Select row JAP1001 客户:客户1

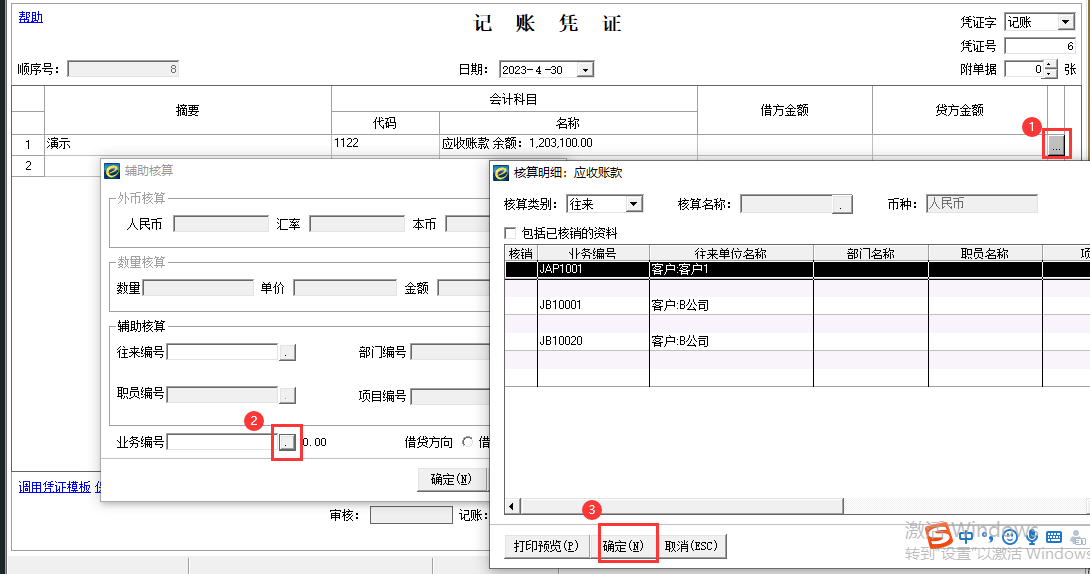[x=797, y=269]
